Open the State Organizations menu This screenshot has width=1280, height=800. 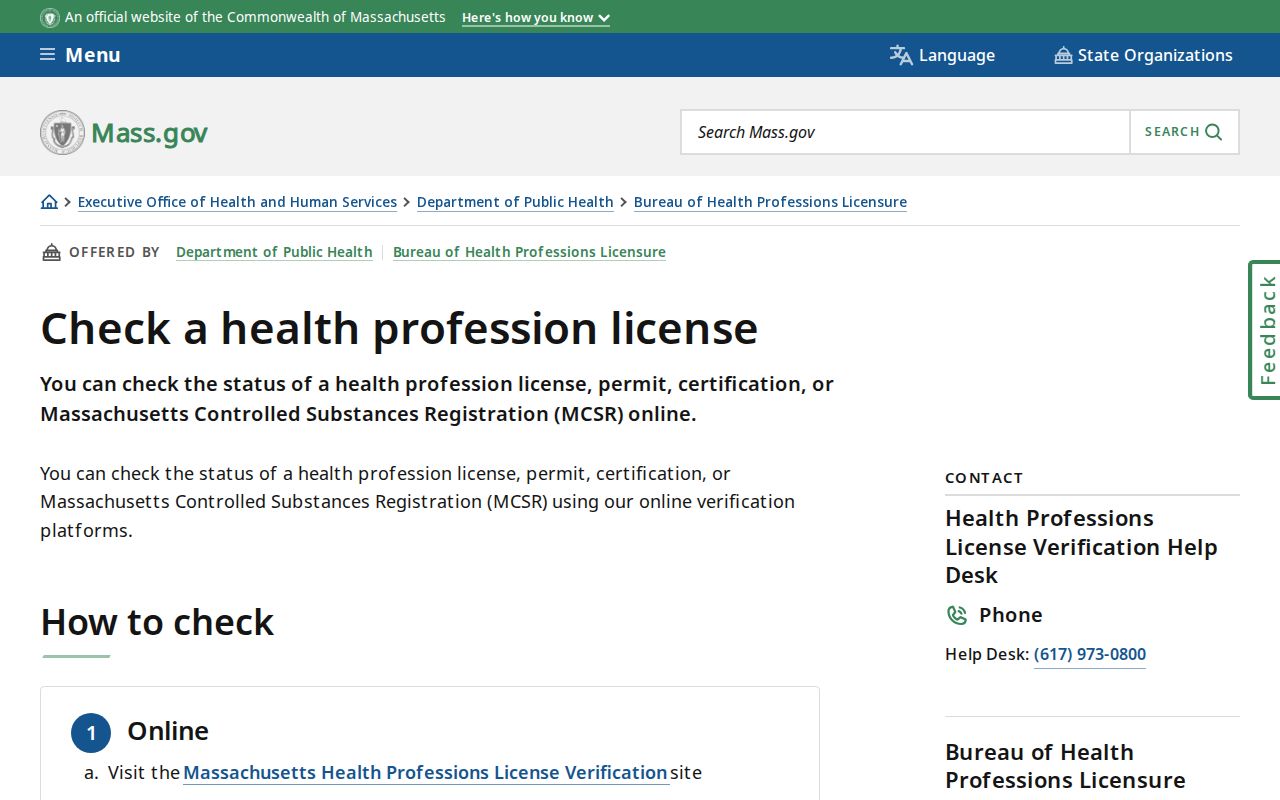[x=1143, y=55]
